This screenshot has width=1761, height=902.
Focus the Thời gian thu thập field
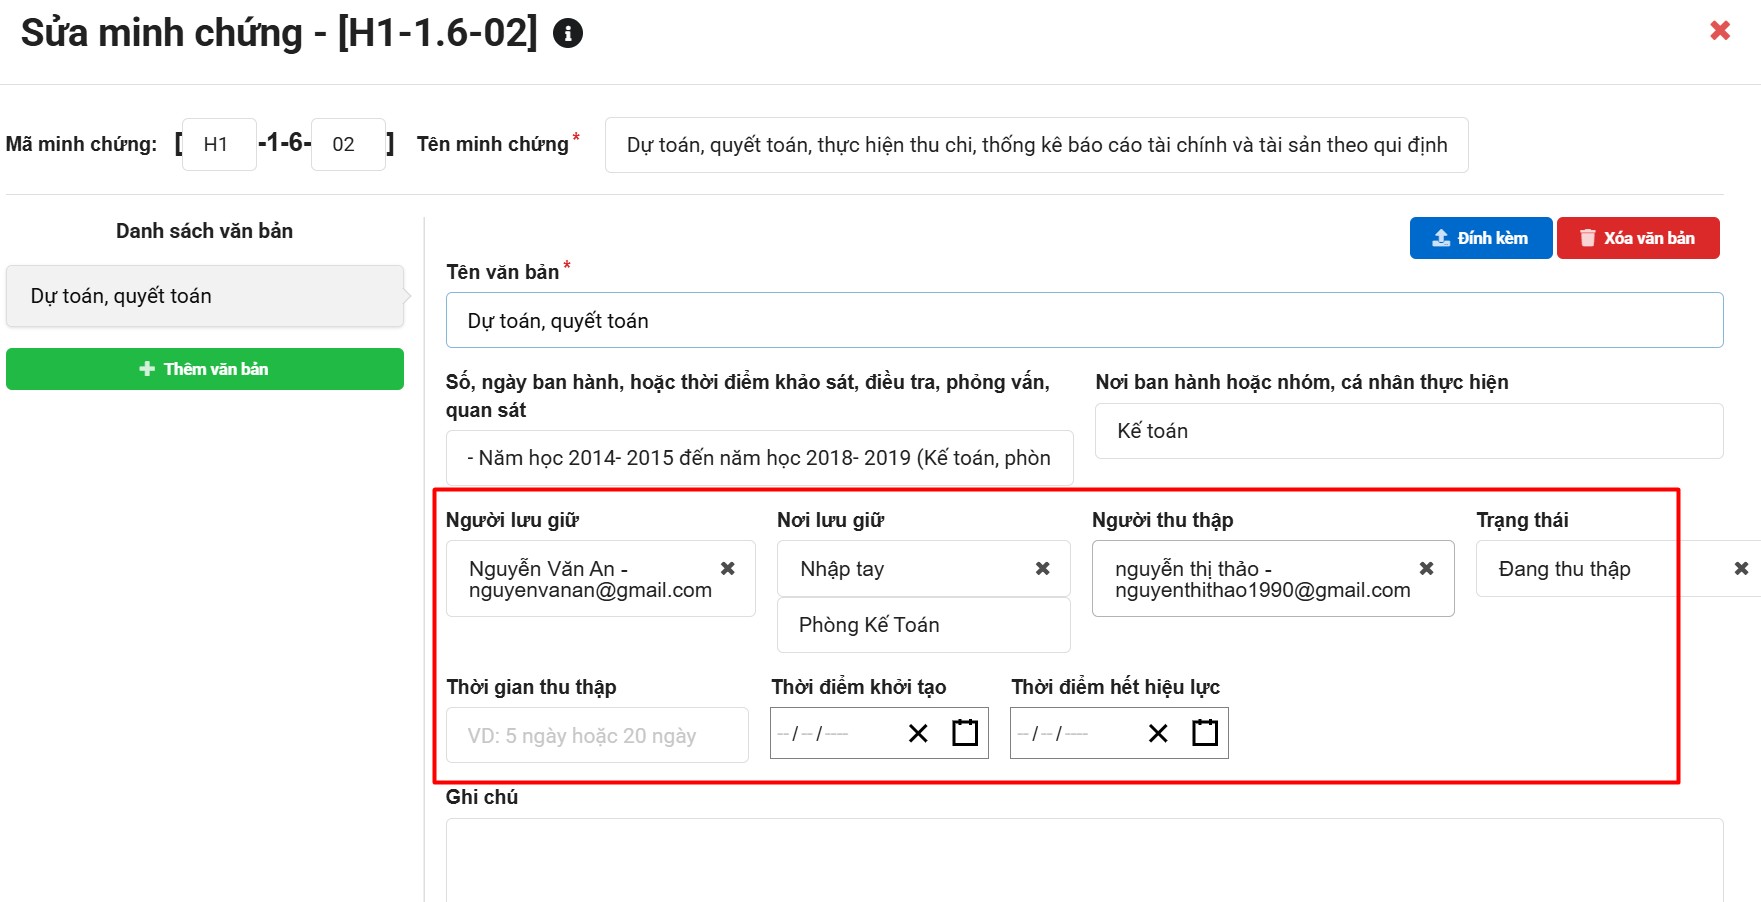pos(596,736)
